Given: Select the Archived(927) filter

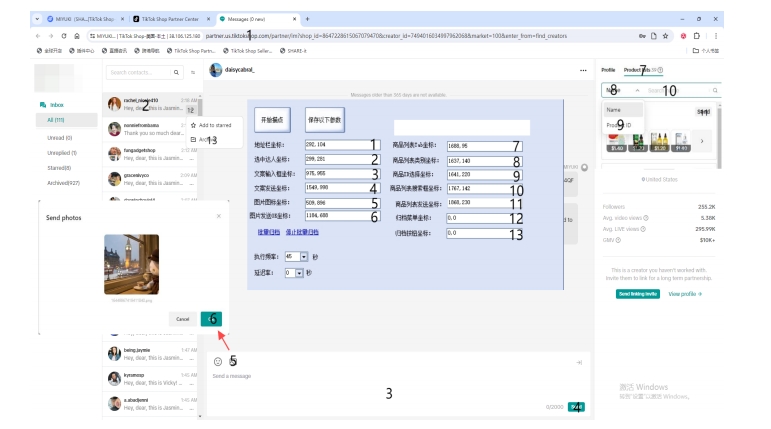Looking at the screenshot, I should click(x=63, y=183).
